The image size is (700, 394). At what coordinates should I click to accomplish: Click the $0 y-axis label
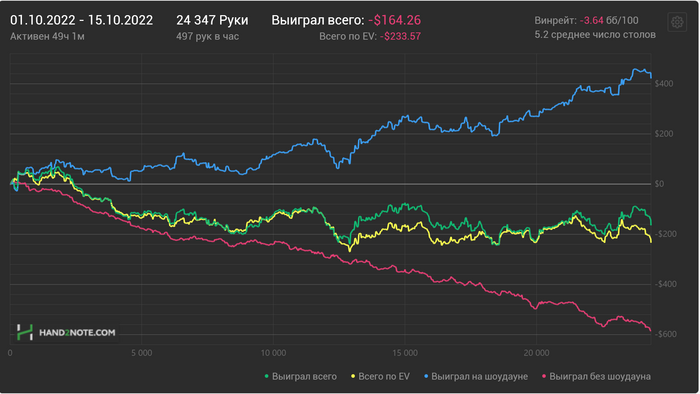click(x=659, y=184)
